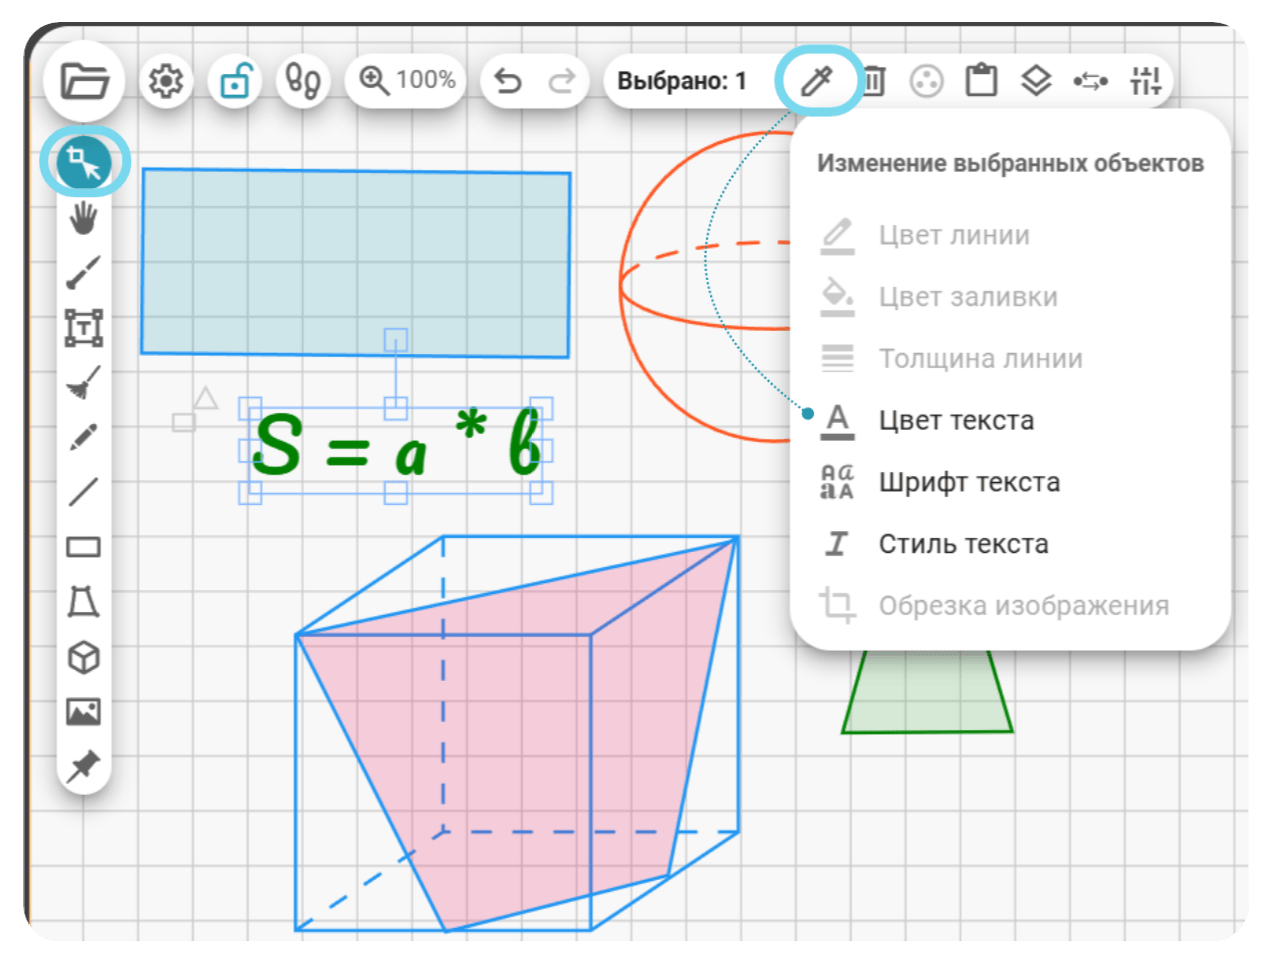Viewport: 1272px width, 955px height.
Task: Select the pin tool in sidebar
Action: coord(84,766)
